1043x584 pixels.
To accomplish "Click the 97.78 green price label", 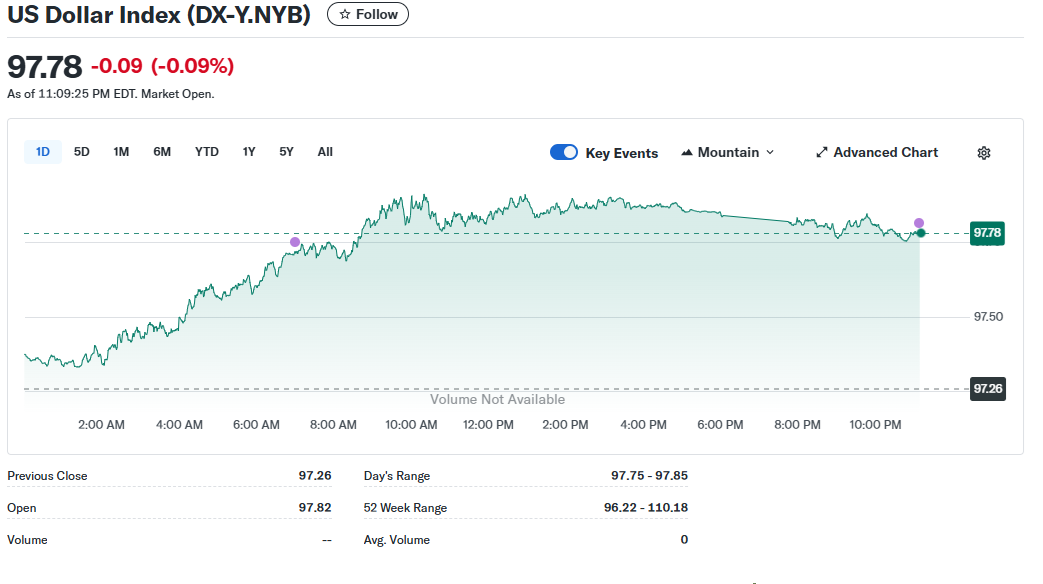I will coord(987,233).
